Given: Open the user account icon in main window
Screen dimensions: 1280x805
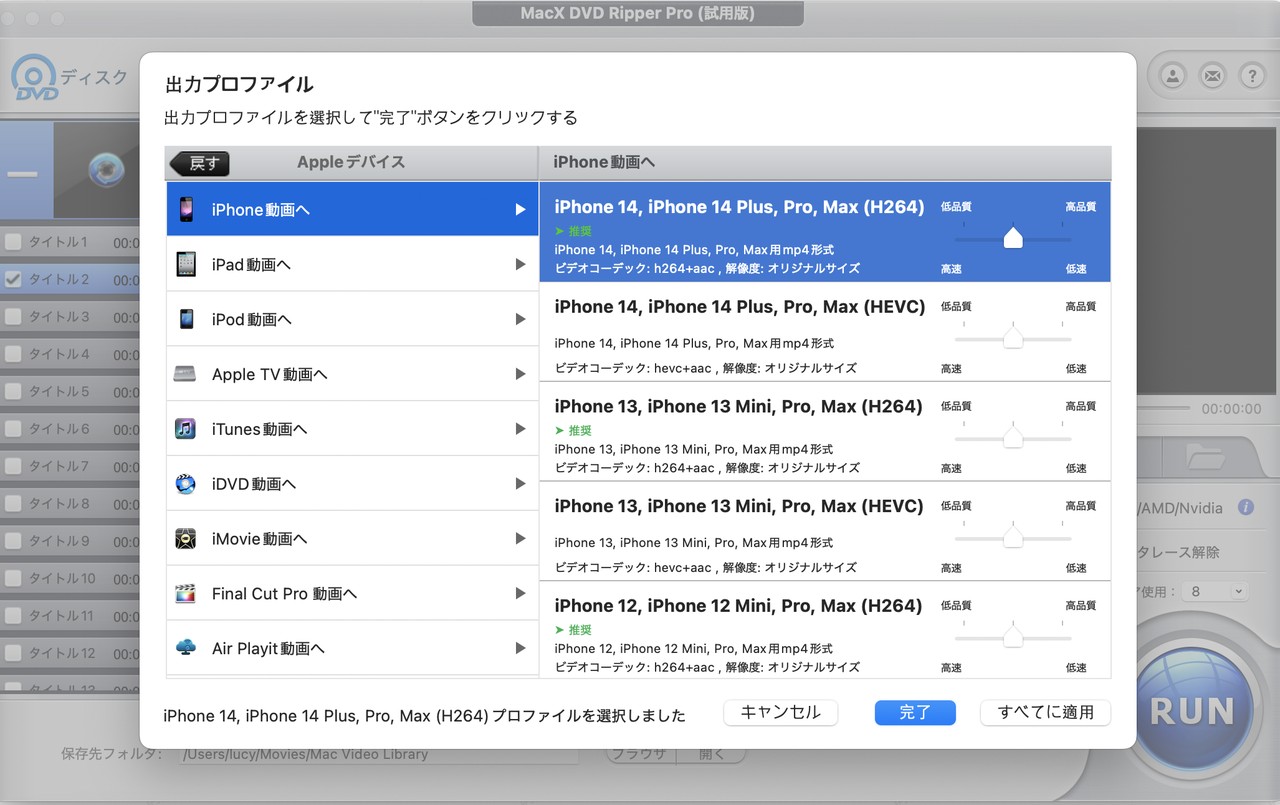Looking at the screenshot, I should click(1173, 75).
